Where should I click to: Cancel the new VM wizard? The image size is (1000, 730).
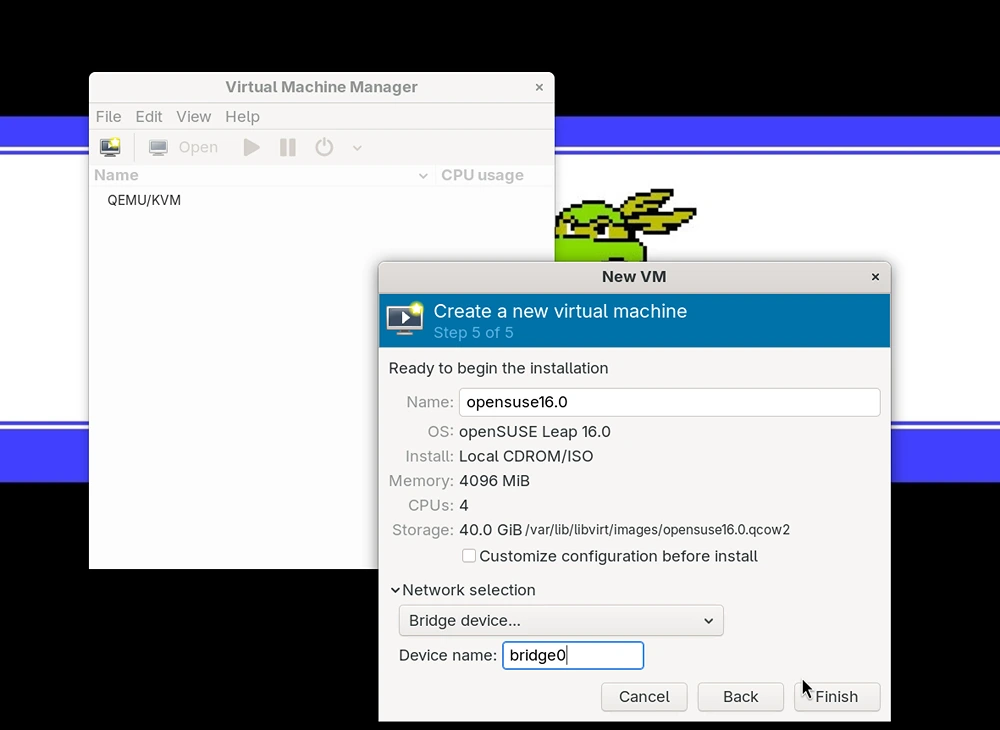point(644,697)
